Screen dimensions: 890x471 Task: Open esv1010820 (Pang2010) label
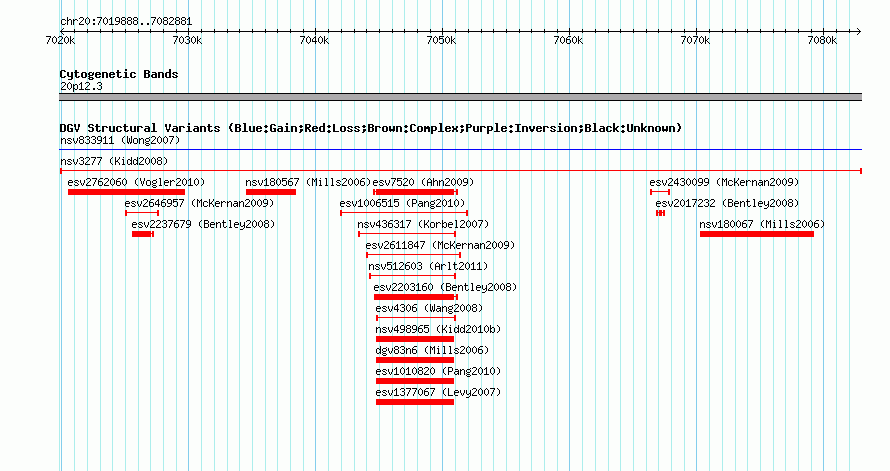(x=438, y=371)
